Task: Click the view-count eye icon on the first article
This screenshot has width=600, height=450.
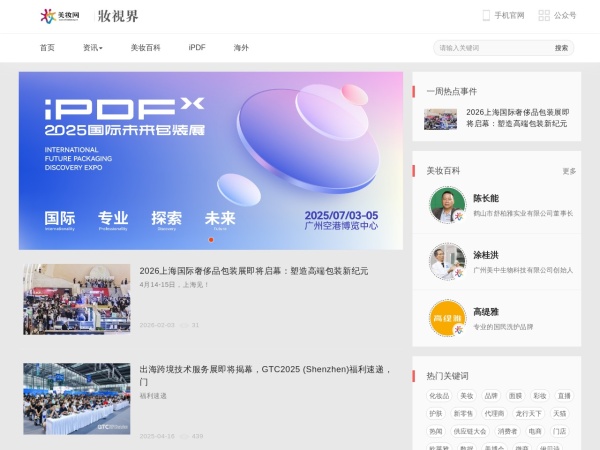Action: pyautogui.click(x=183, y=325)
